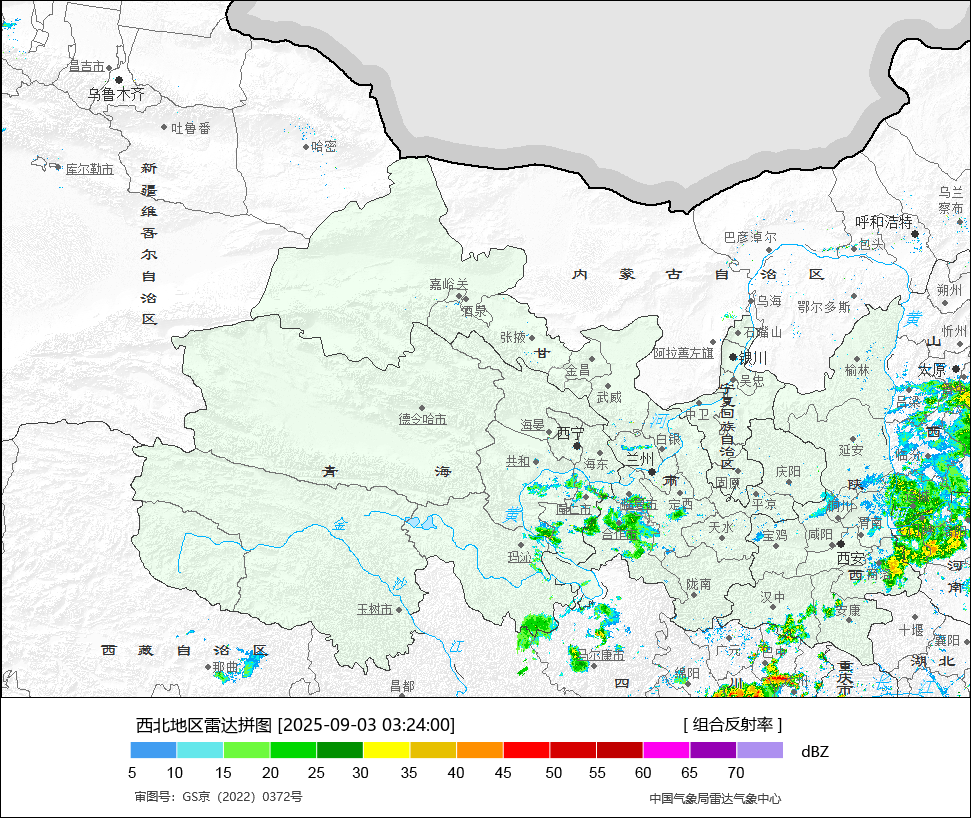The width and height of the screenshot is (971, 818).
Task: Click the 张掖 city label
Action: [x=513, y=337]
